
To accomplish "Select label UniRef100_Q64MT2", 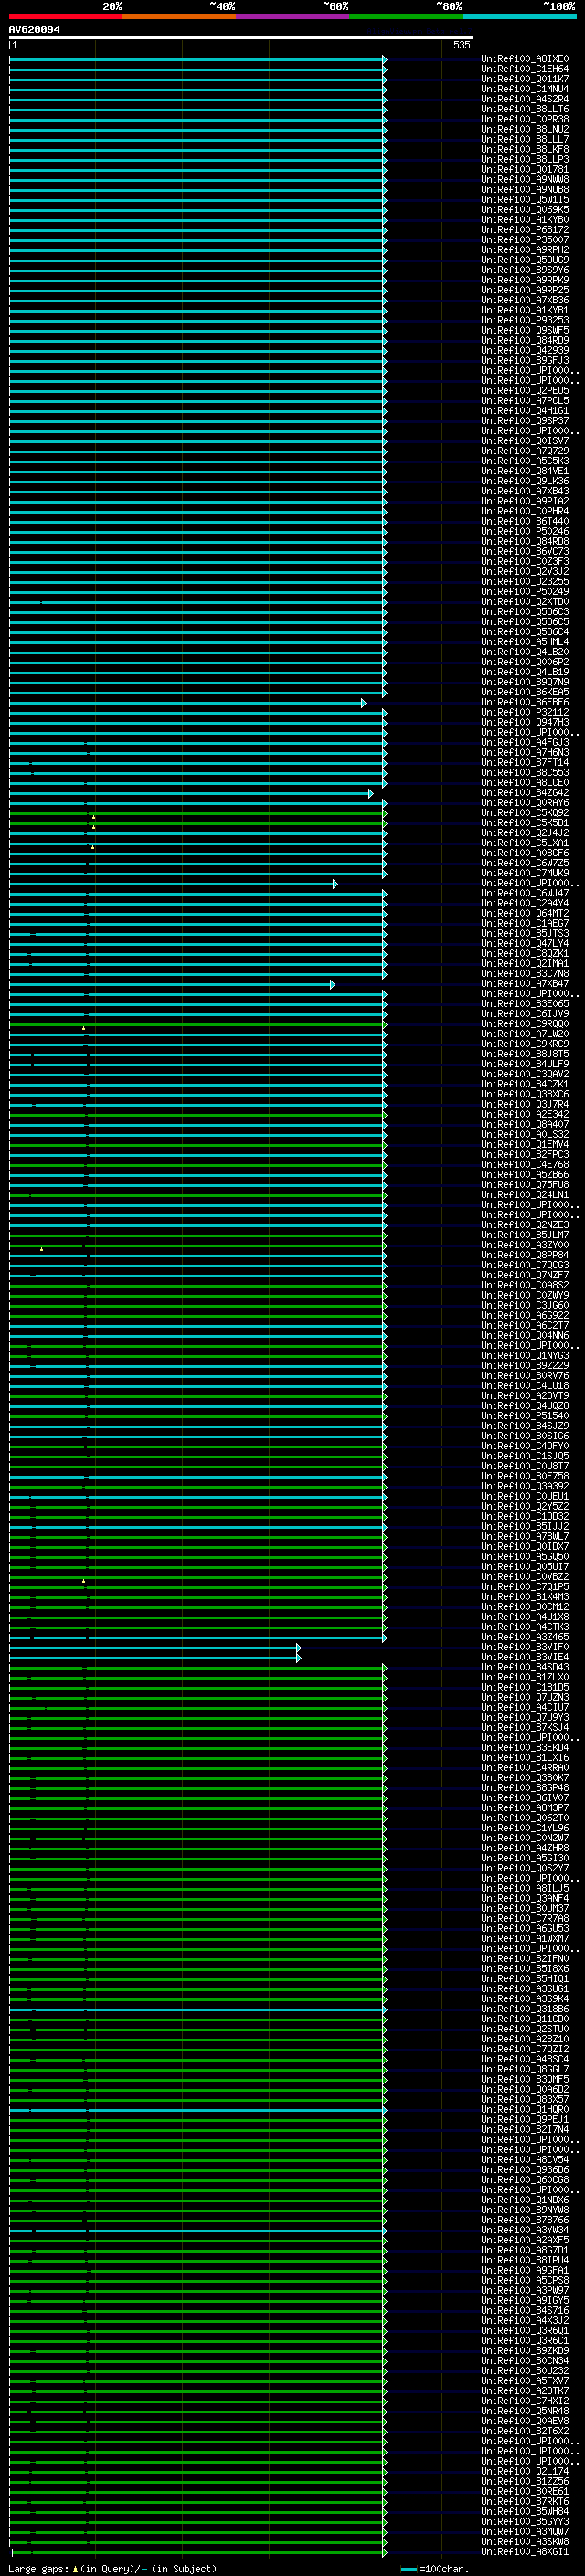I will click(525, 914).
